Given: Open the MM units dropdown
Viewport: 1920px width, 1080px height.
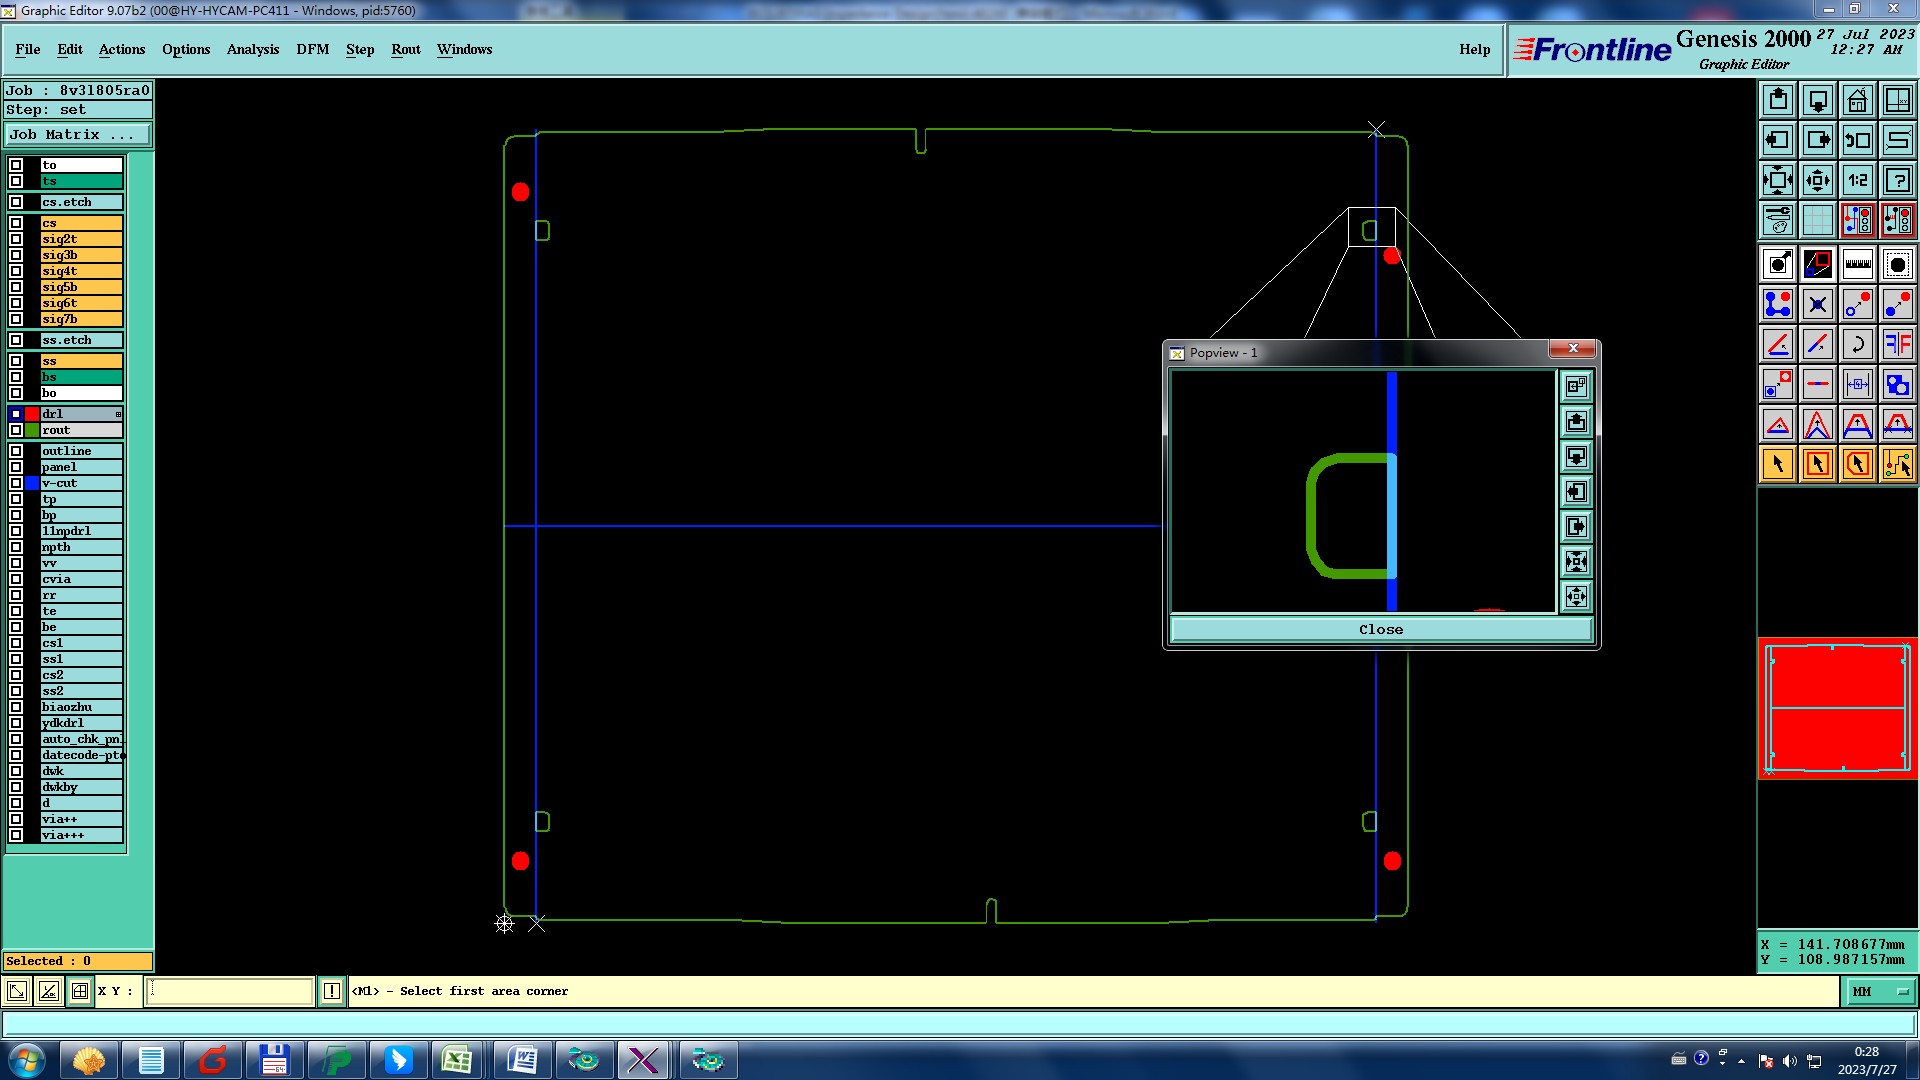Looking at the screenshot, I should point(1880,991).
